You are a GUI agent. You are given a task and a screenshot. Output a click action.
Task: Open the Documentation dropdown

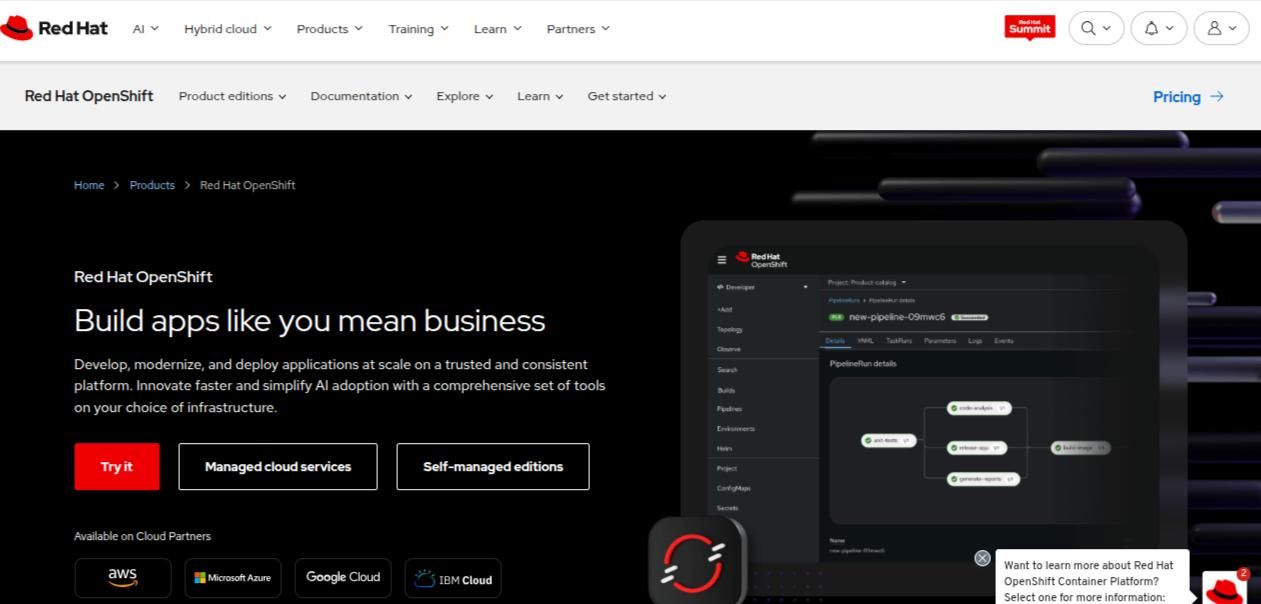tap(362, 96)
